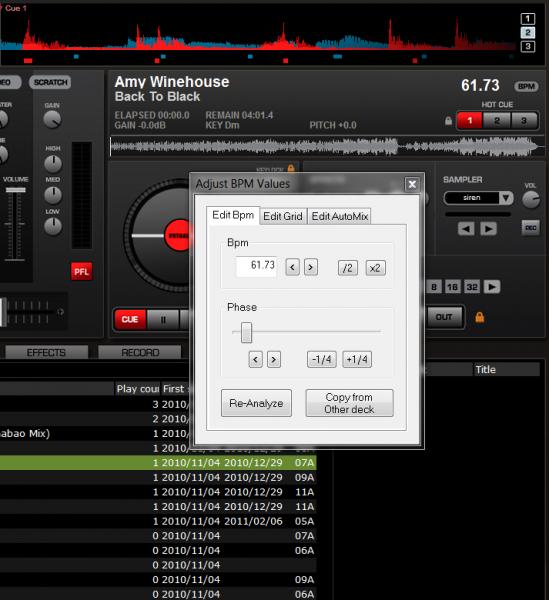Click the red turntable center label

pos(178,235)
